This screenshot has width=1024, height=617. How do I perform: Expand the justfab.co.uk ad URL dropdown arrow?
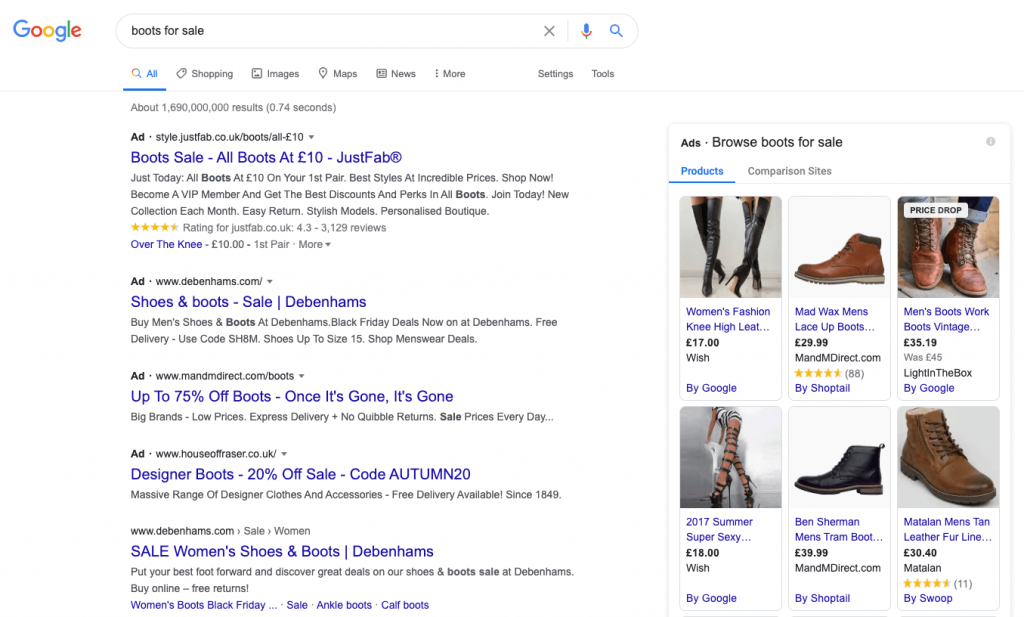[312, 137]
